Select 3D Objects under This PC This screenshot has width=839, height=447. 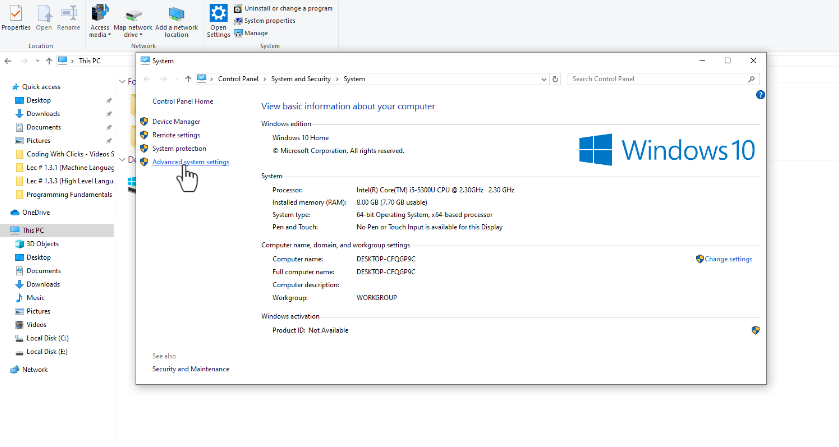(x=42, y=244)
